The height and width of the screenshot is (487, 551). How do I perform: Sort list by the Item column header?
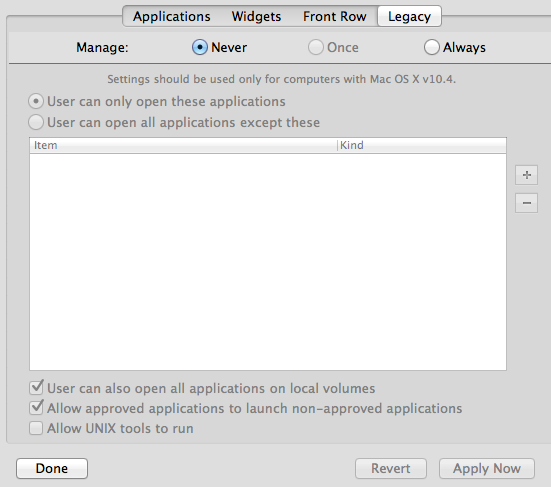(183, 145)
